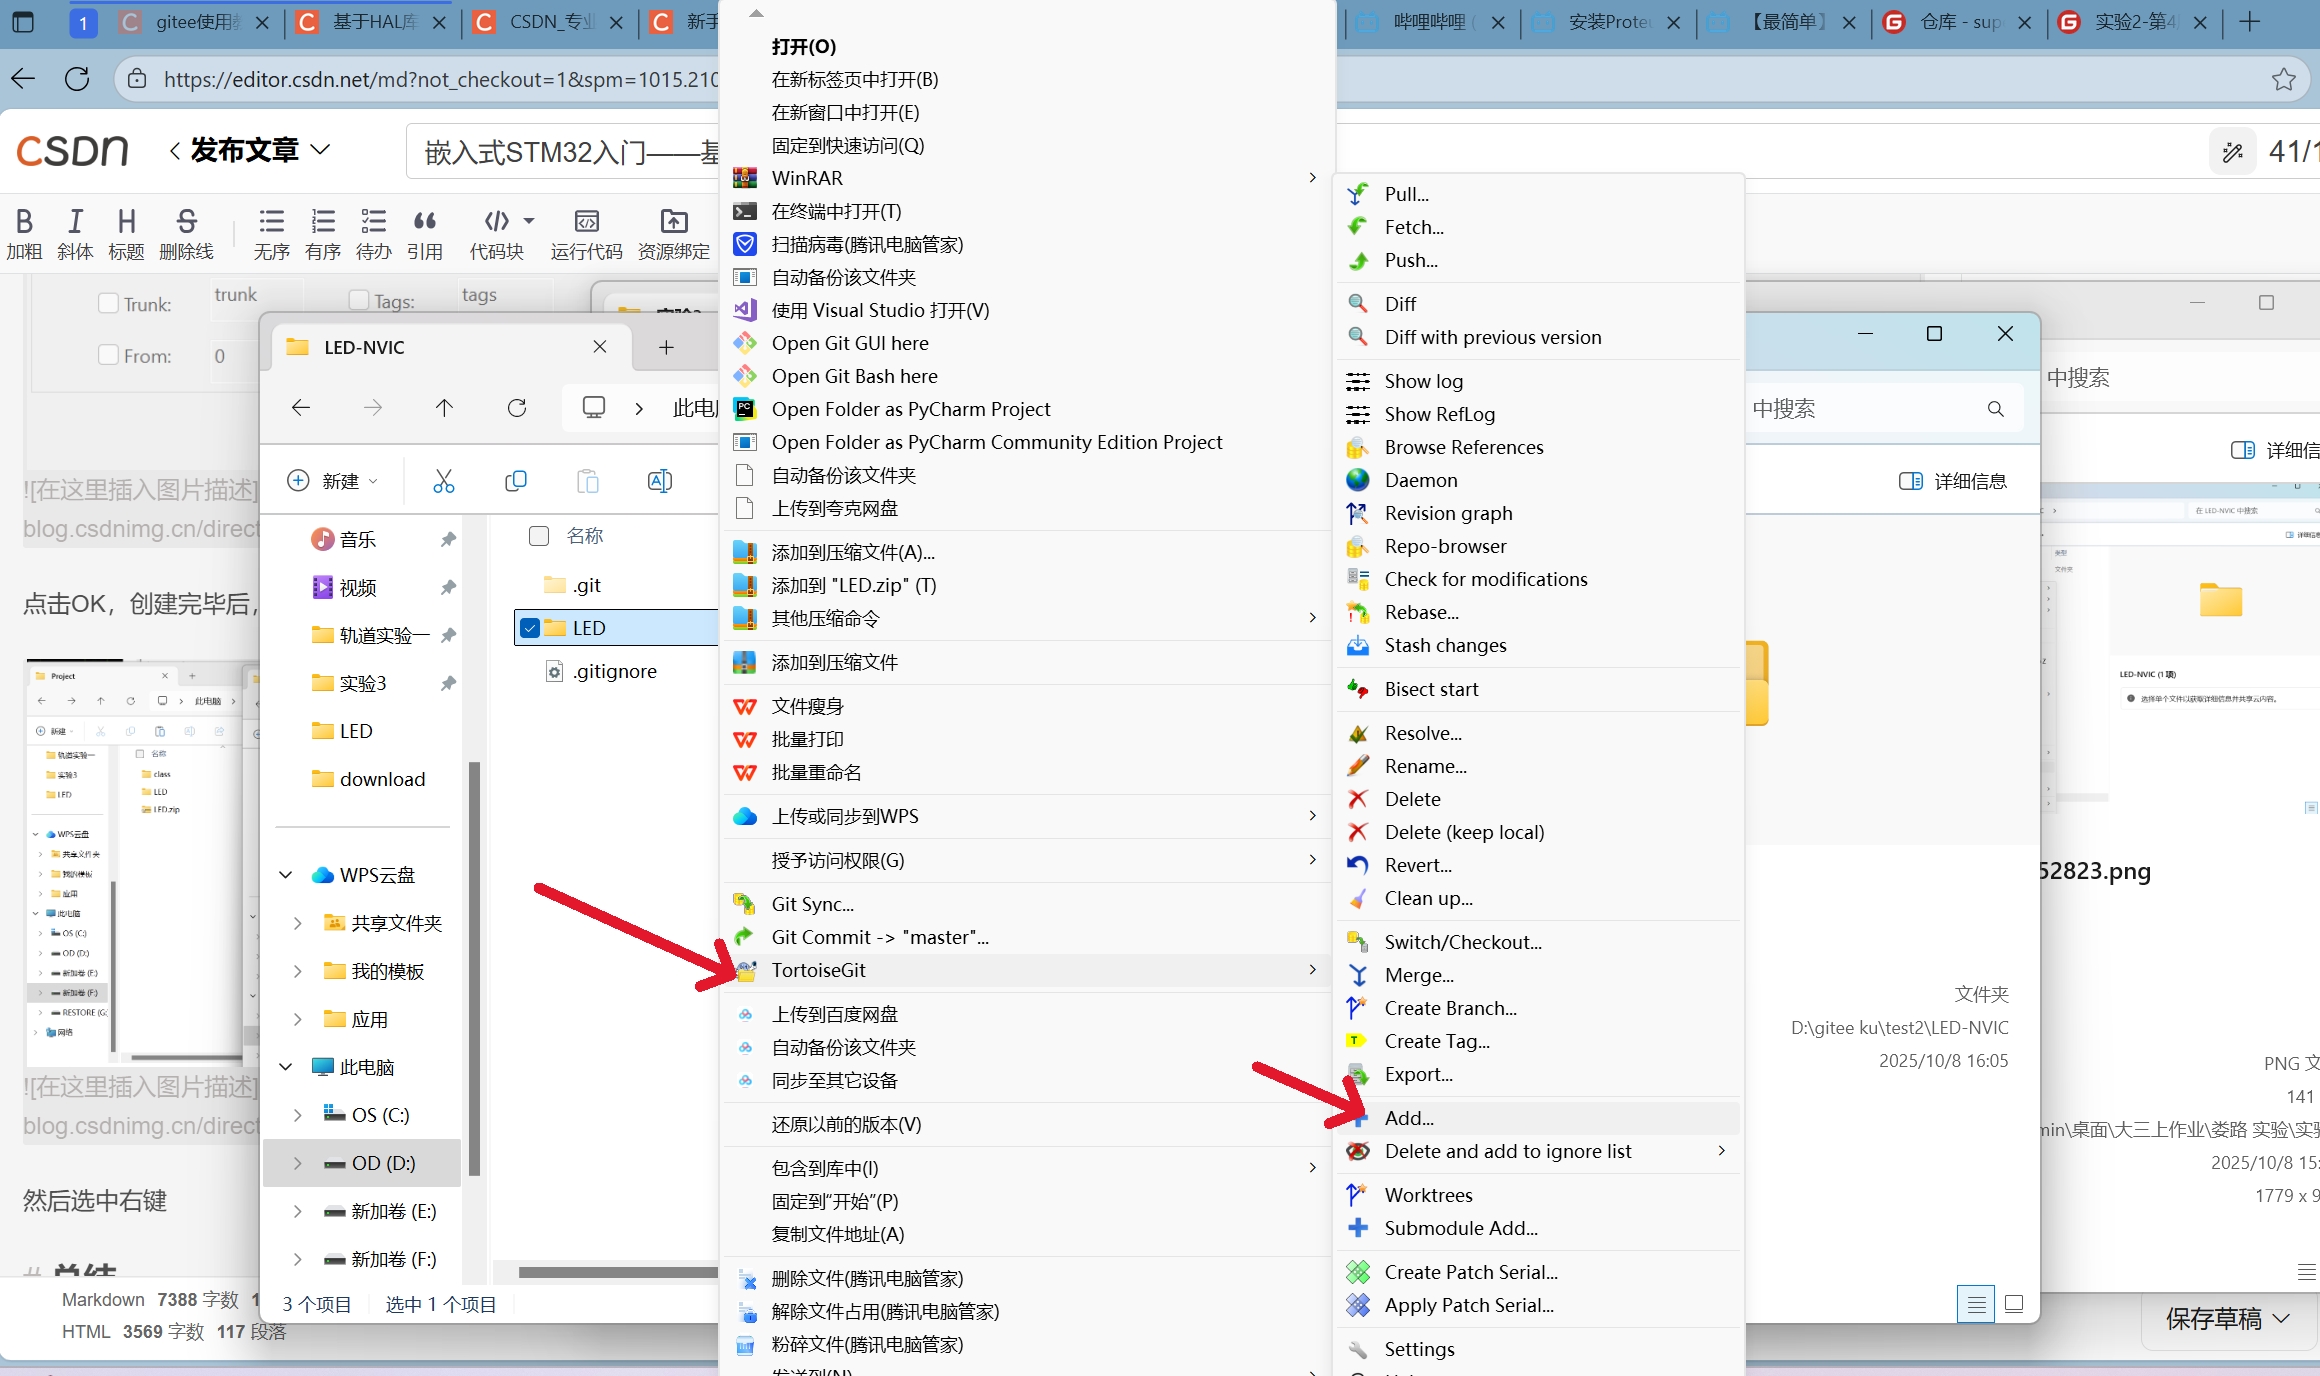
Task: Click the Rename icon in Explorer toolbar
Action: click(660, 481)
